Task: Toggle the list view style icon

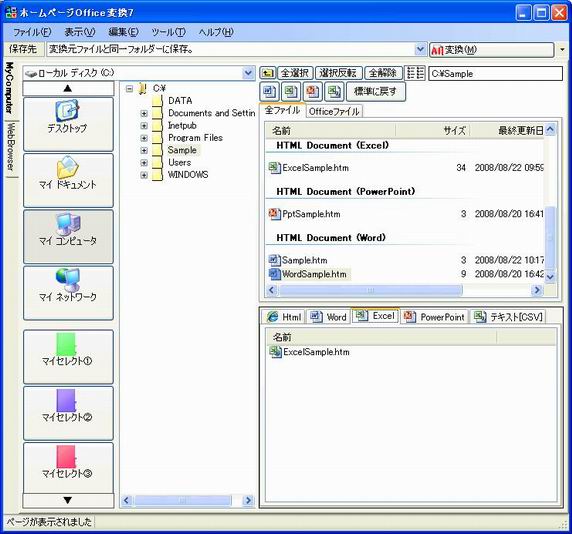Action: click(415, 73)
